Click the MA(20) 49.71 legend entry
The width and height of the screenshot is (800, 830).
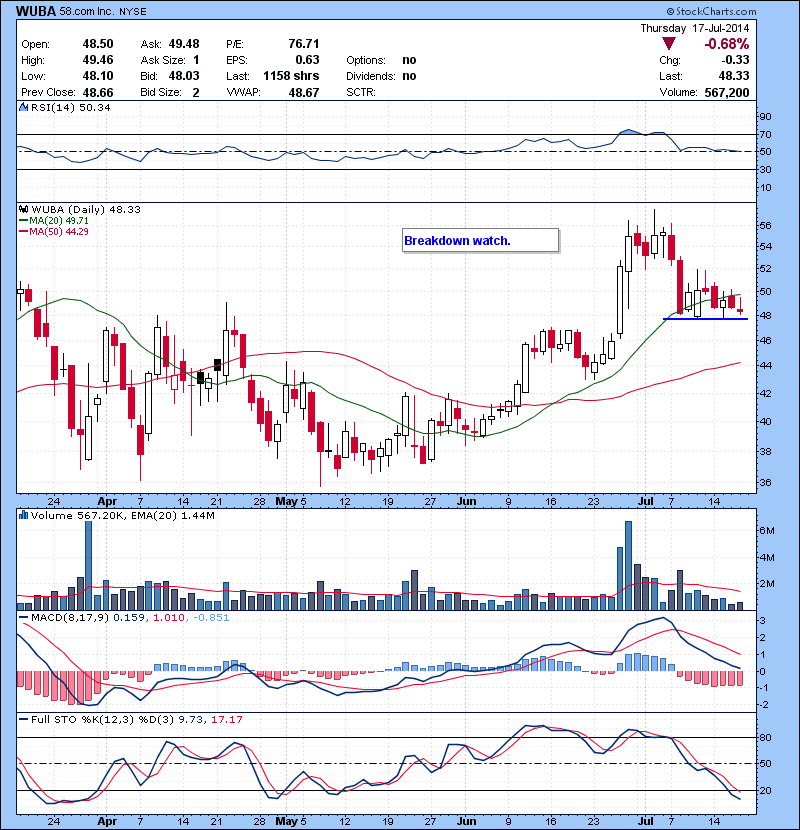click(54, 220)
